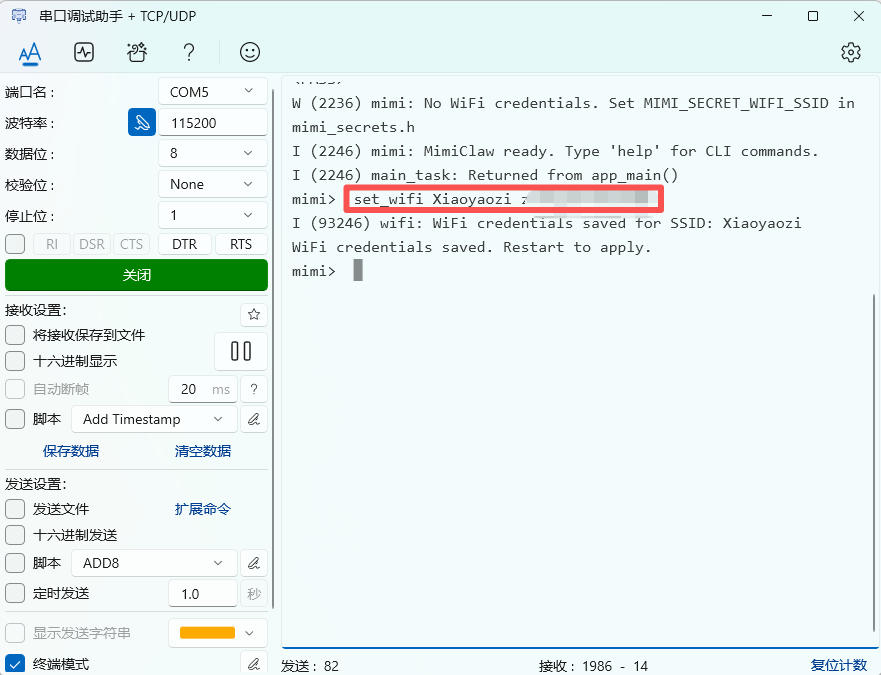Open the orange color swatch dropdown

click(x=217, y=633)
